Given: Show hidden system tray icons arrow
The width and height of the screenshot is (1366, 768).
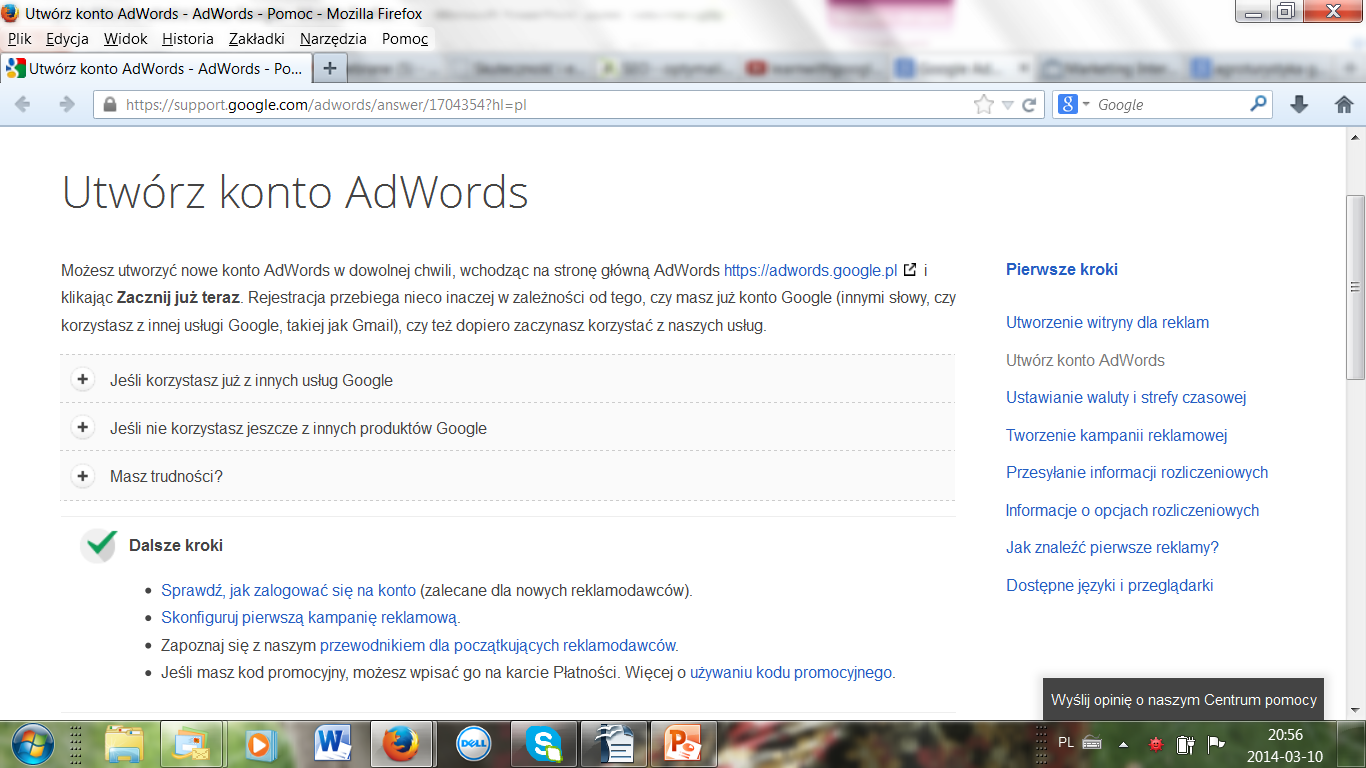Looking at the screenshot, I should click(1123, 744).
